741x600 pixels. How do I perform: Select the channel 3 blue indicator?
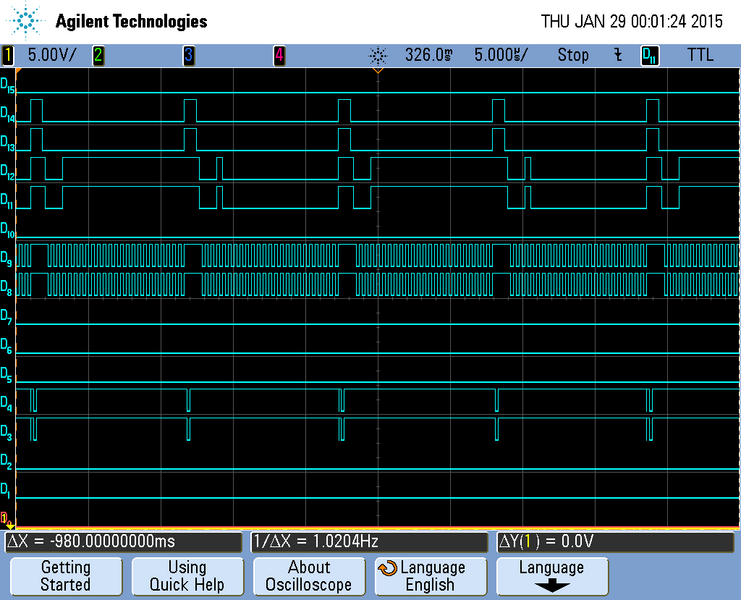click(189, 55)
